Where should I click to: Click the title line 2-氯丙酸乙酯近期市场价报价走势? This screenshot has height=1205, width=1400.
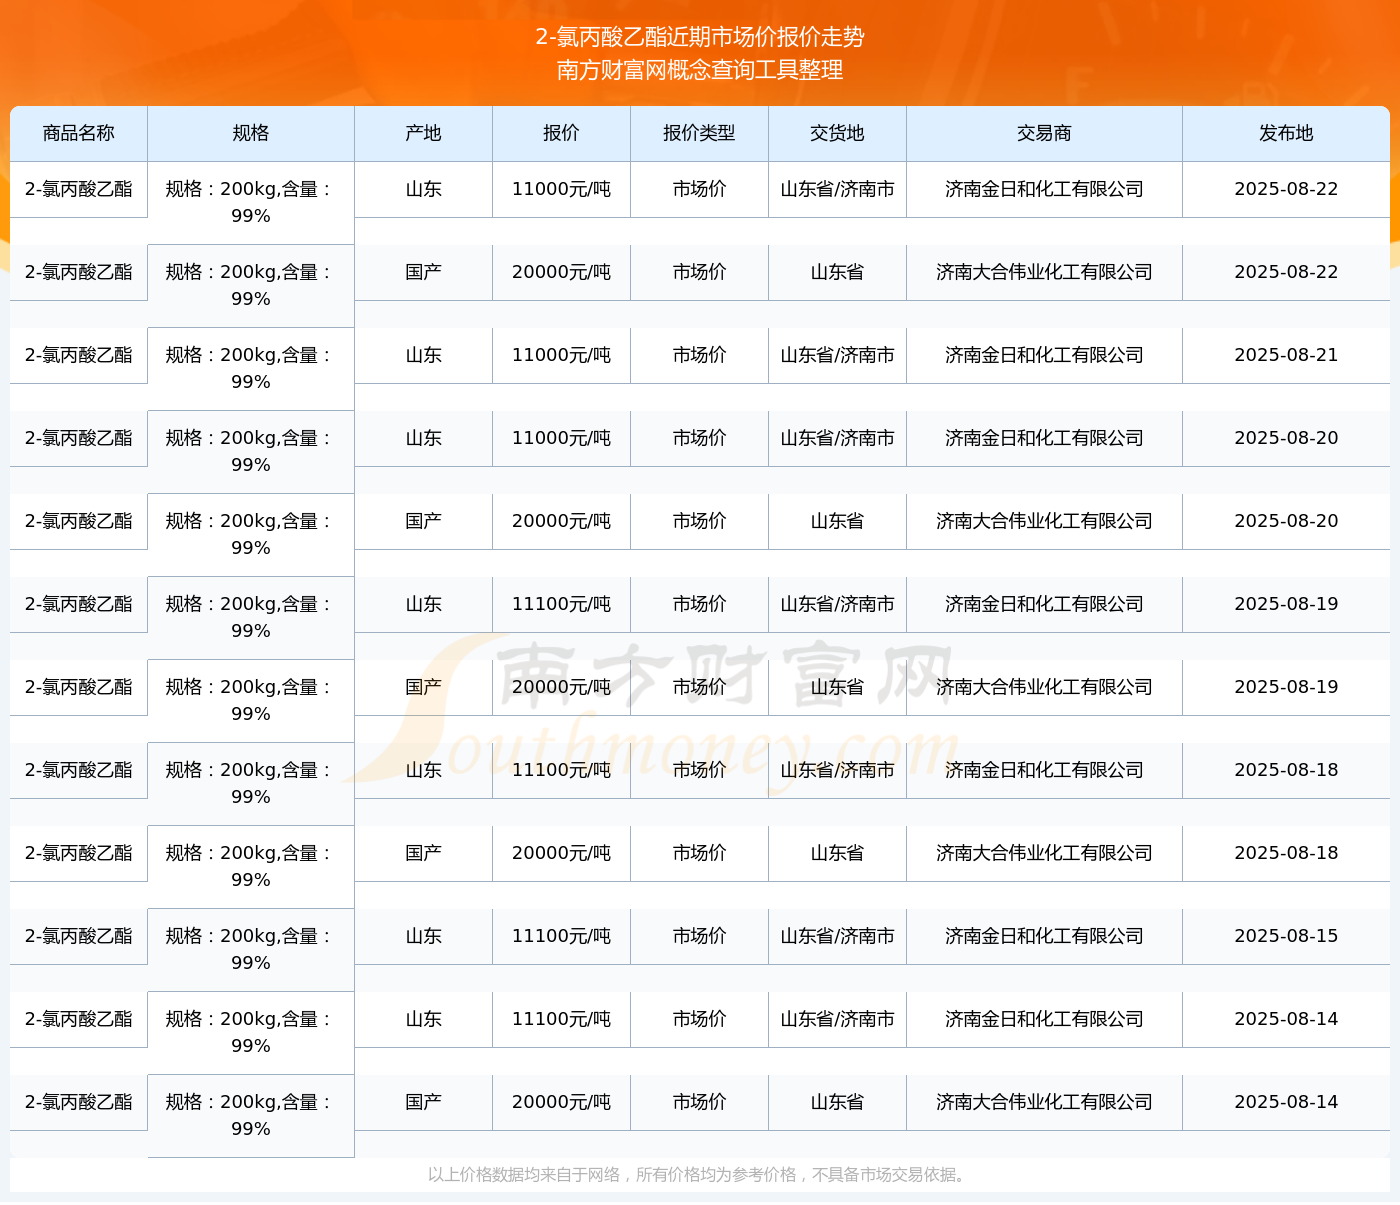tap(700, 37)
